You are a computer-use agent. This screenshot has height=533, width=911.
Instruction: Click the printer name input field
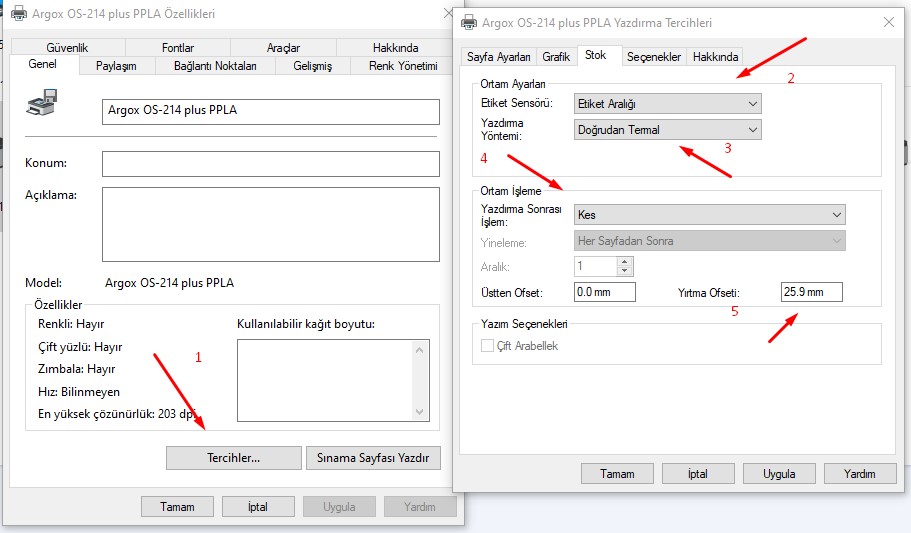(271, 112)
